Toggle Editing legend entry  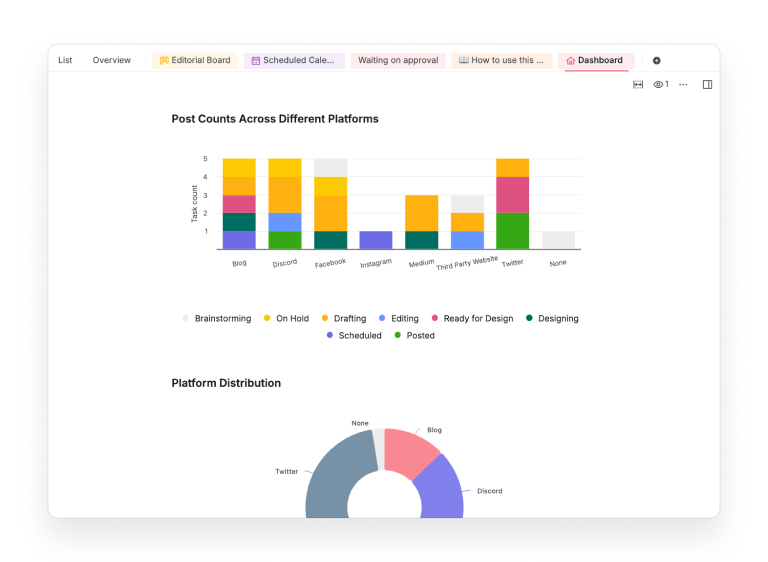(x=399, y=318)
